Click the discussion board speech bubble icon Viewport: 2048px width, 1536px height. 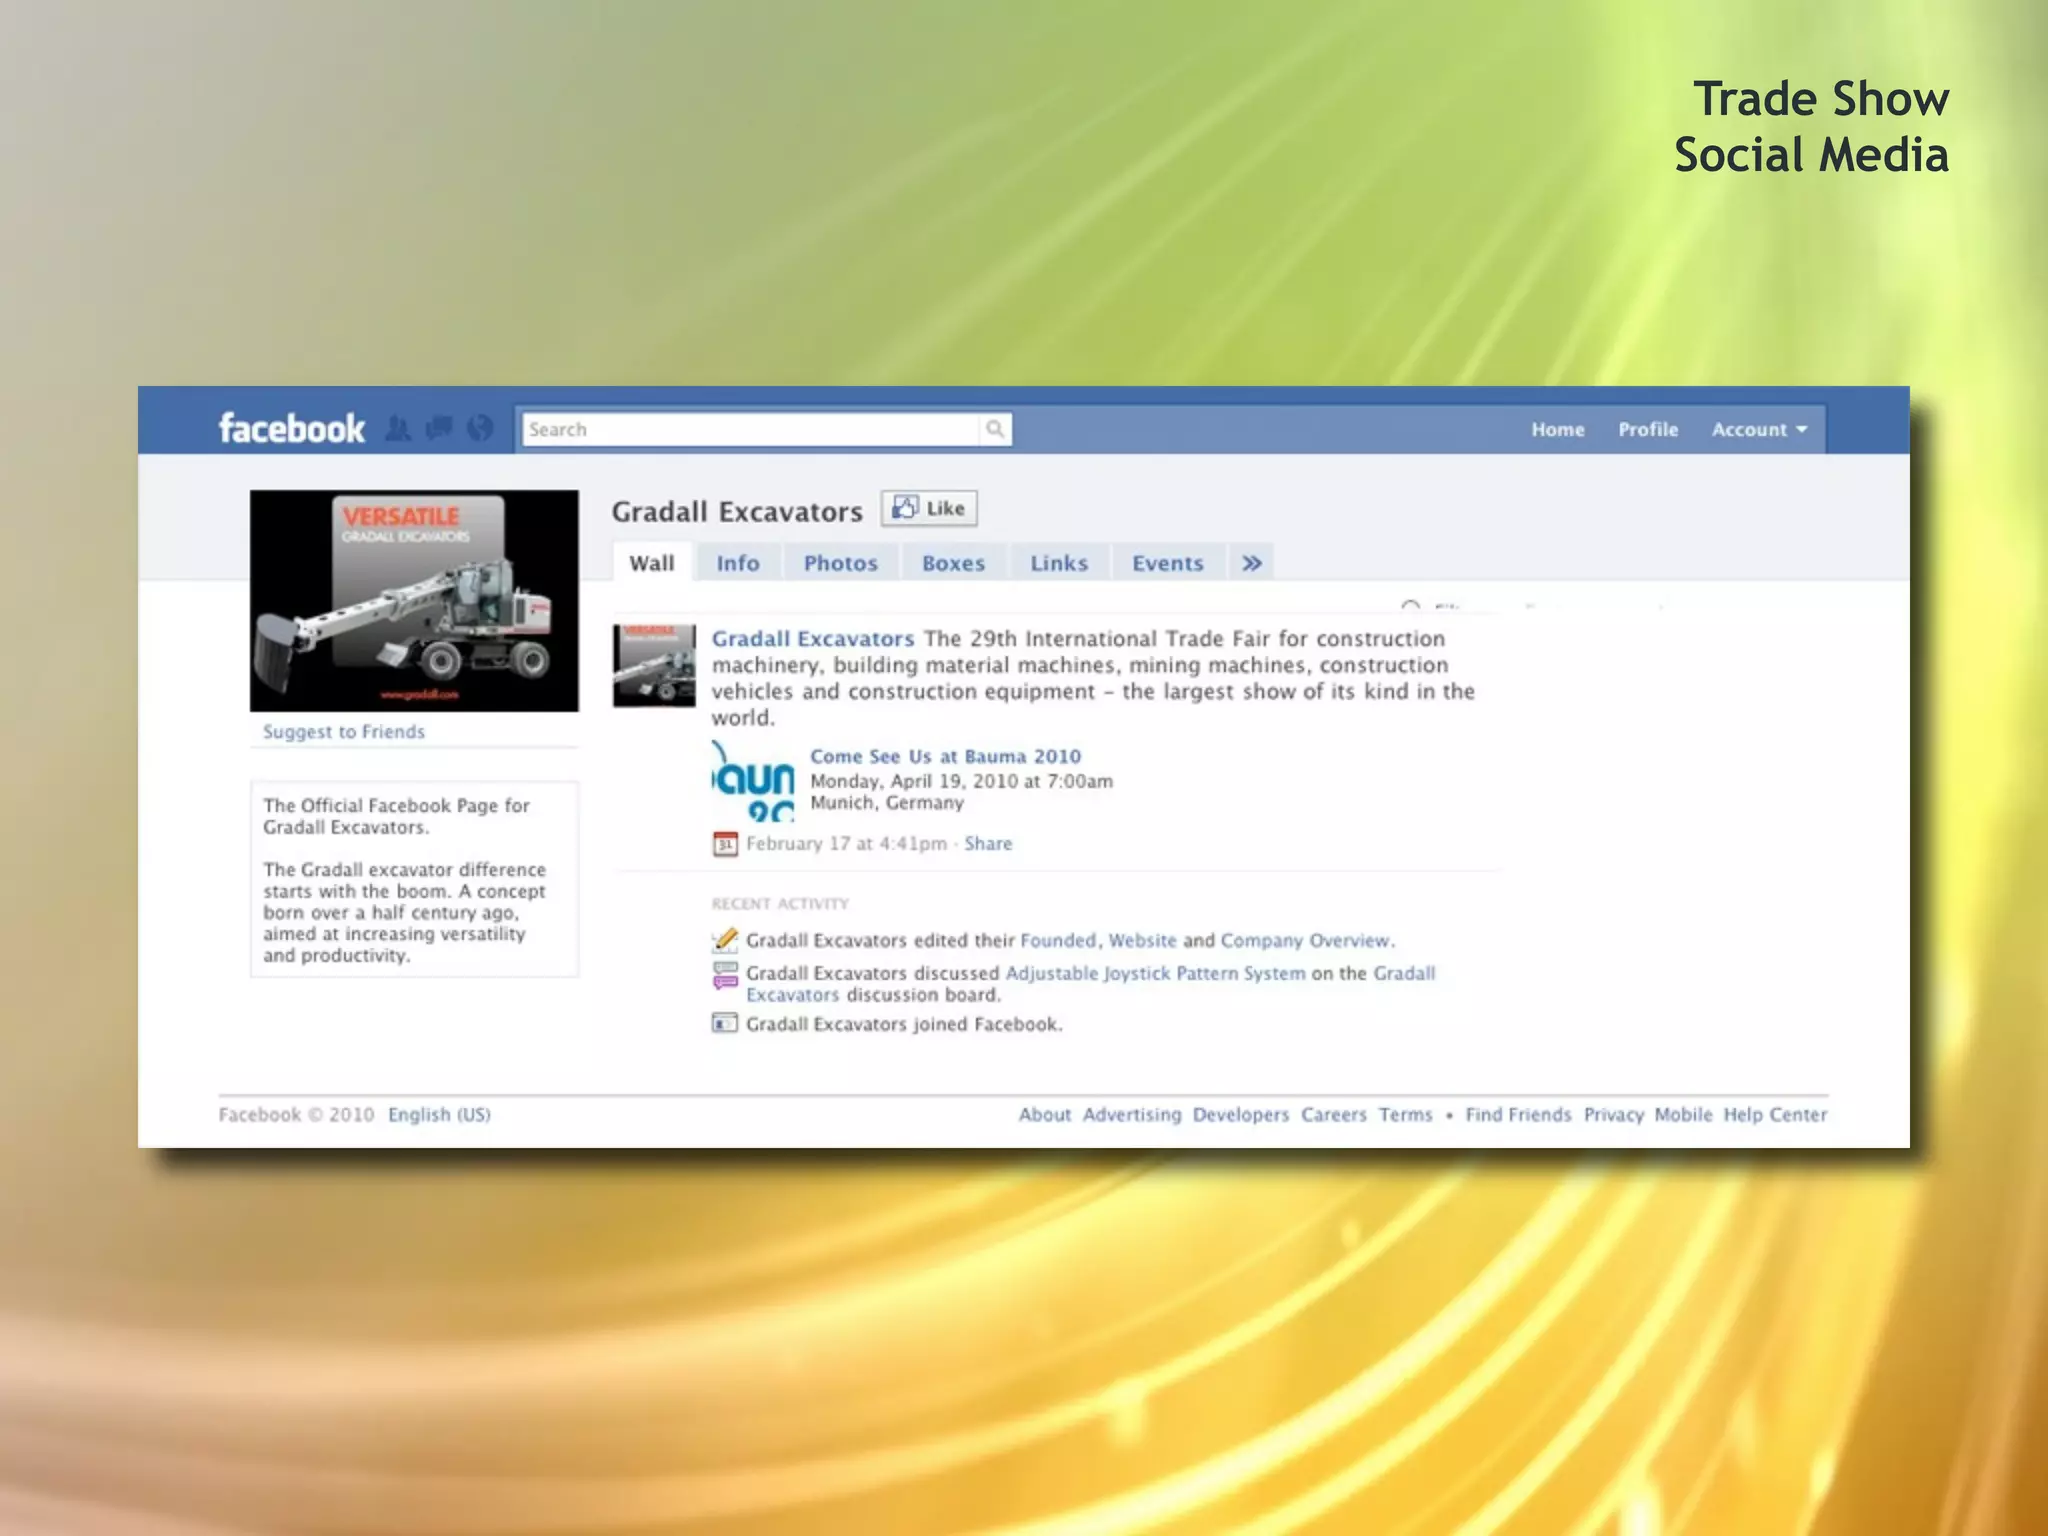(x=725, y=975)
